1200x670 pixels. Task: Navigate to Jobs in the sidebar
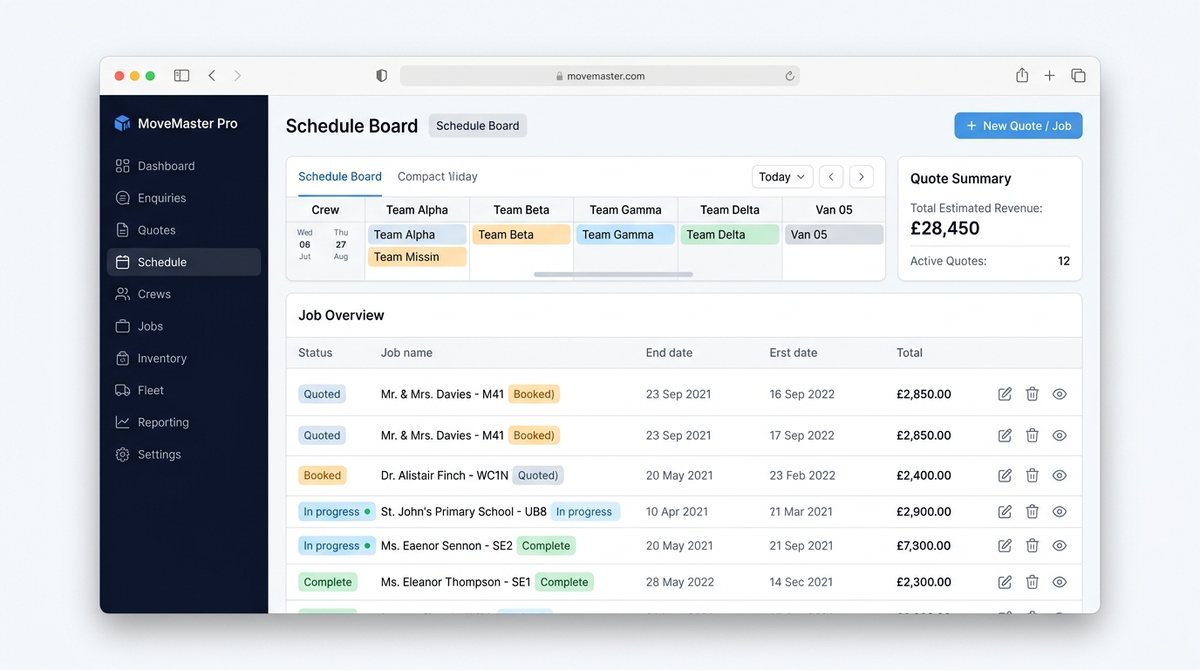(184, 326)
